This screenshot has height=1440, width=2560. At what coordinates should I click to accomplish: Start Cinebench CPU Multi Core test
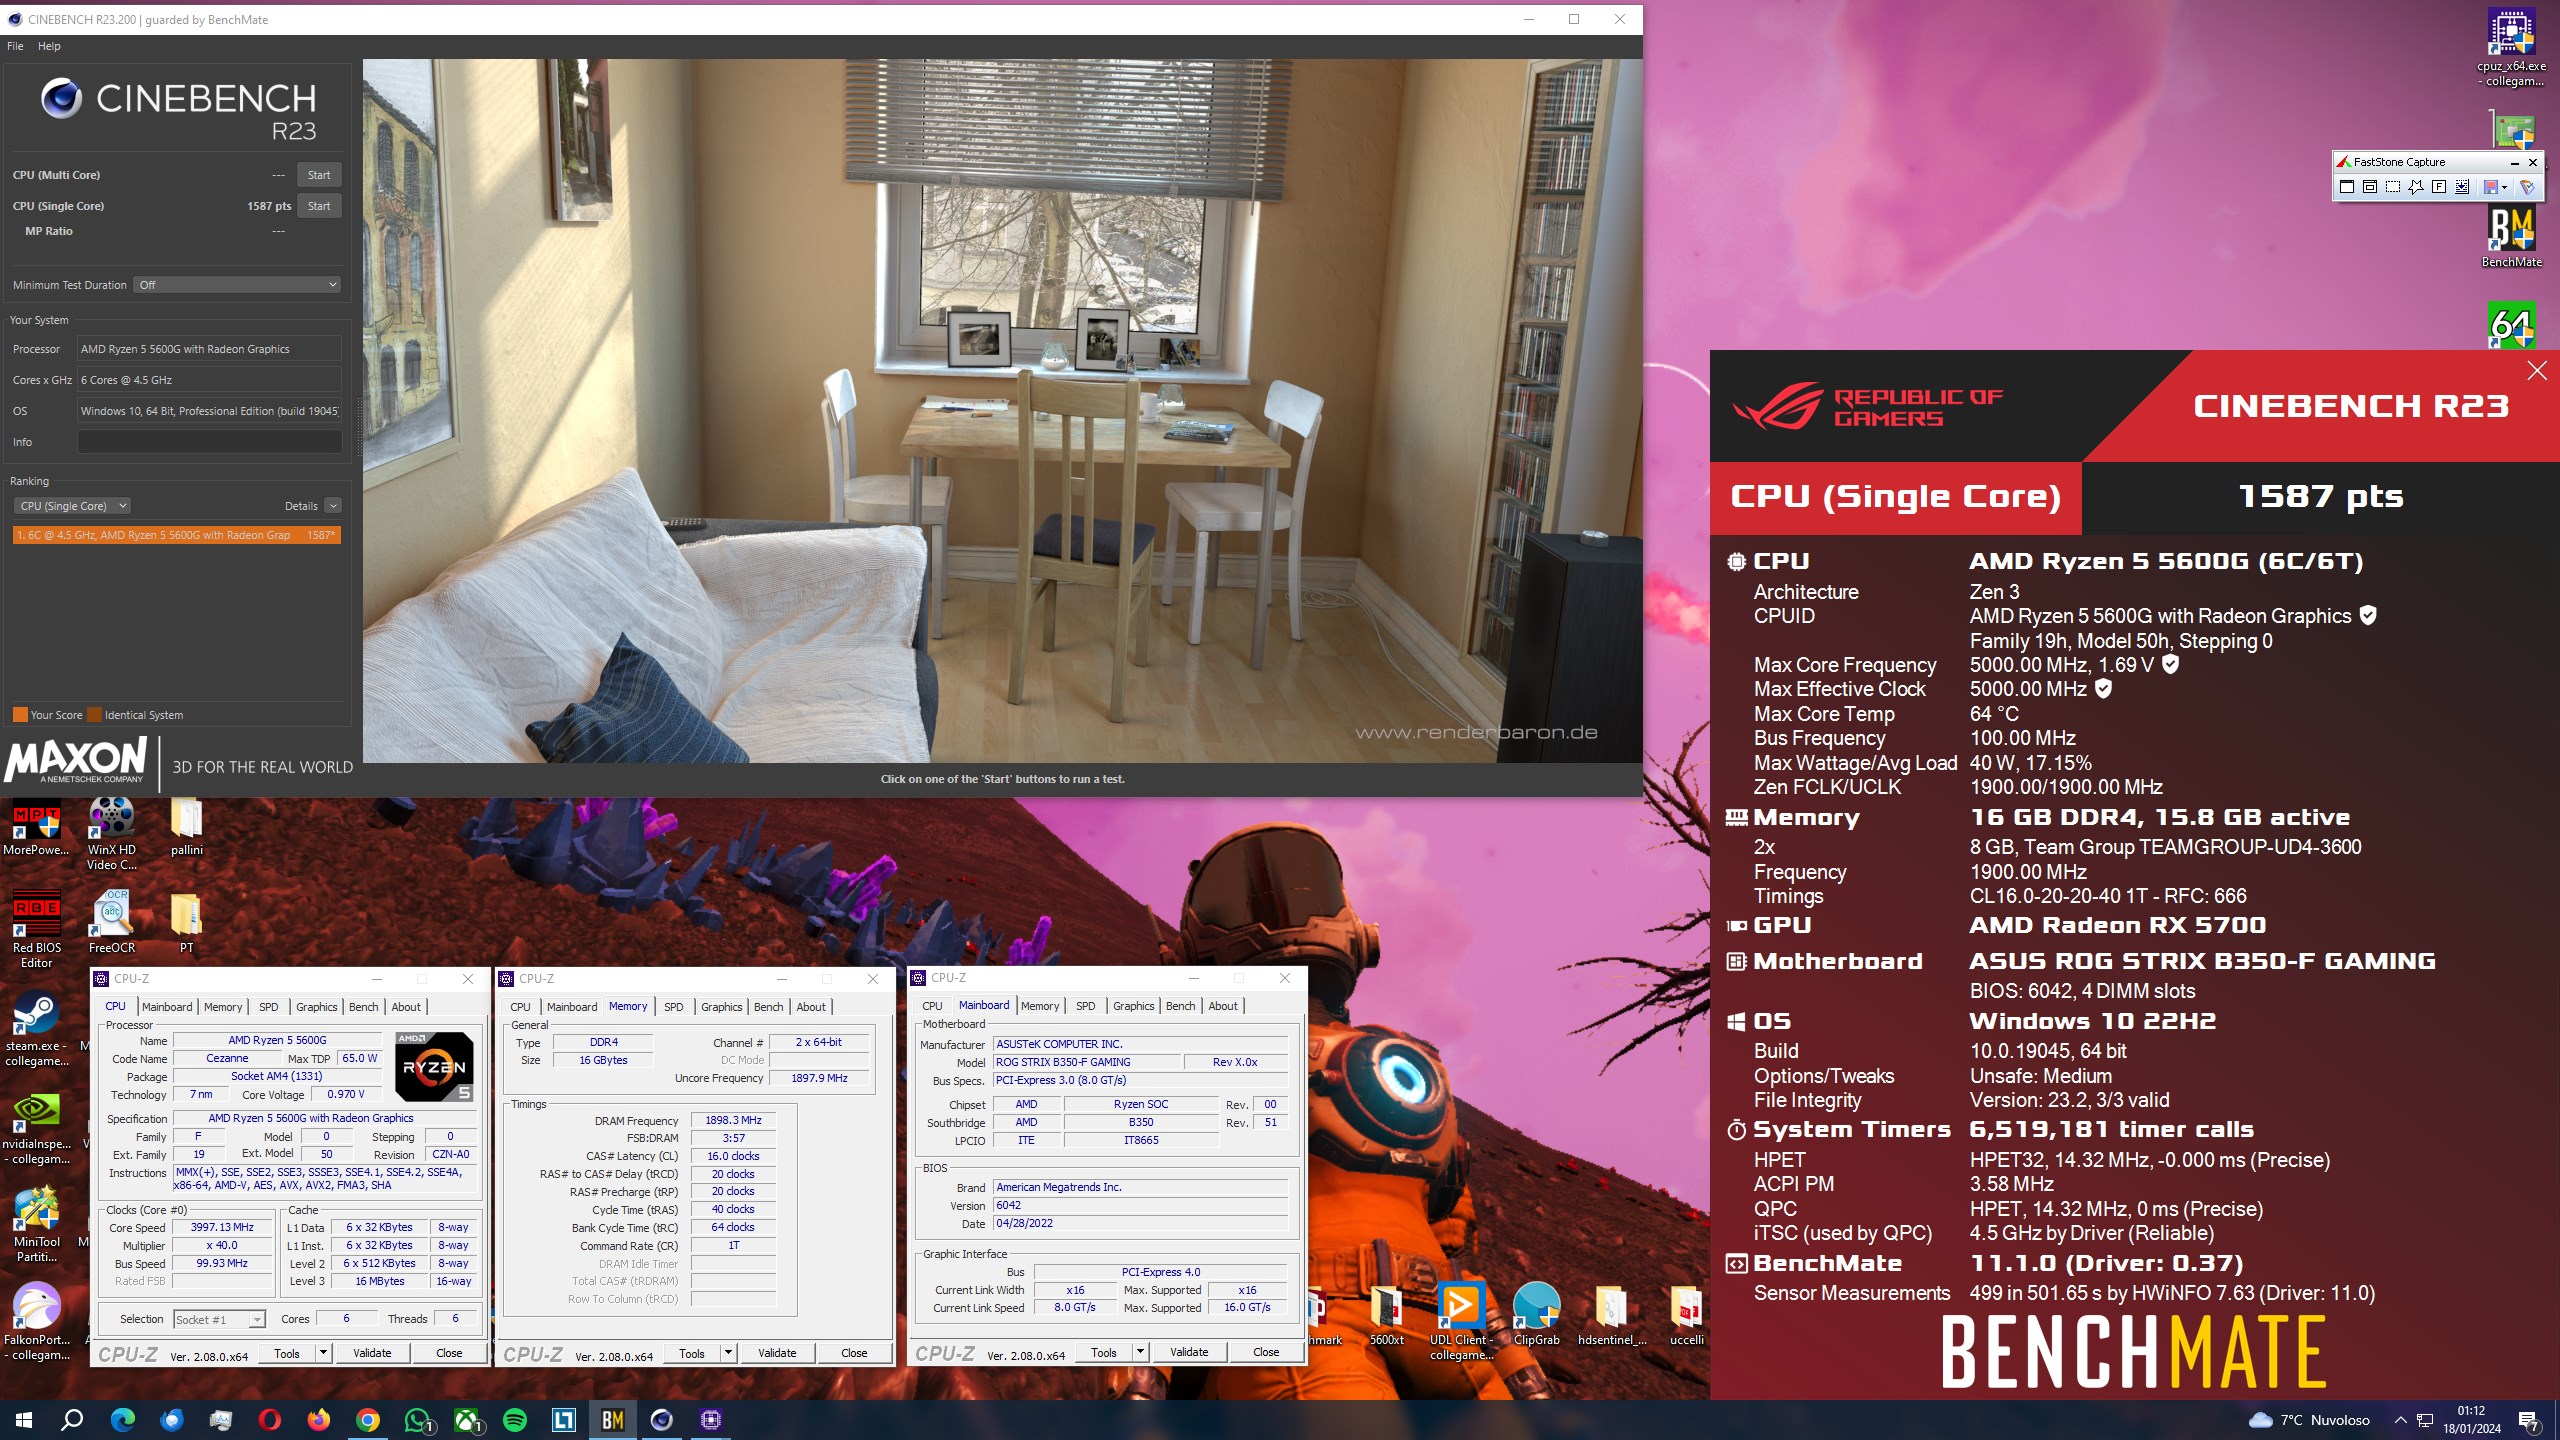tap(319, 175)
